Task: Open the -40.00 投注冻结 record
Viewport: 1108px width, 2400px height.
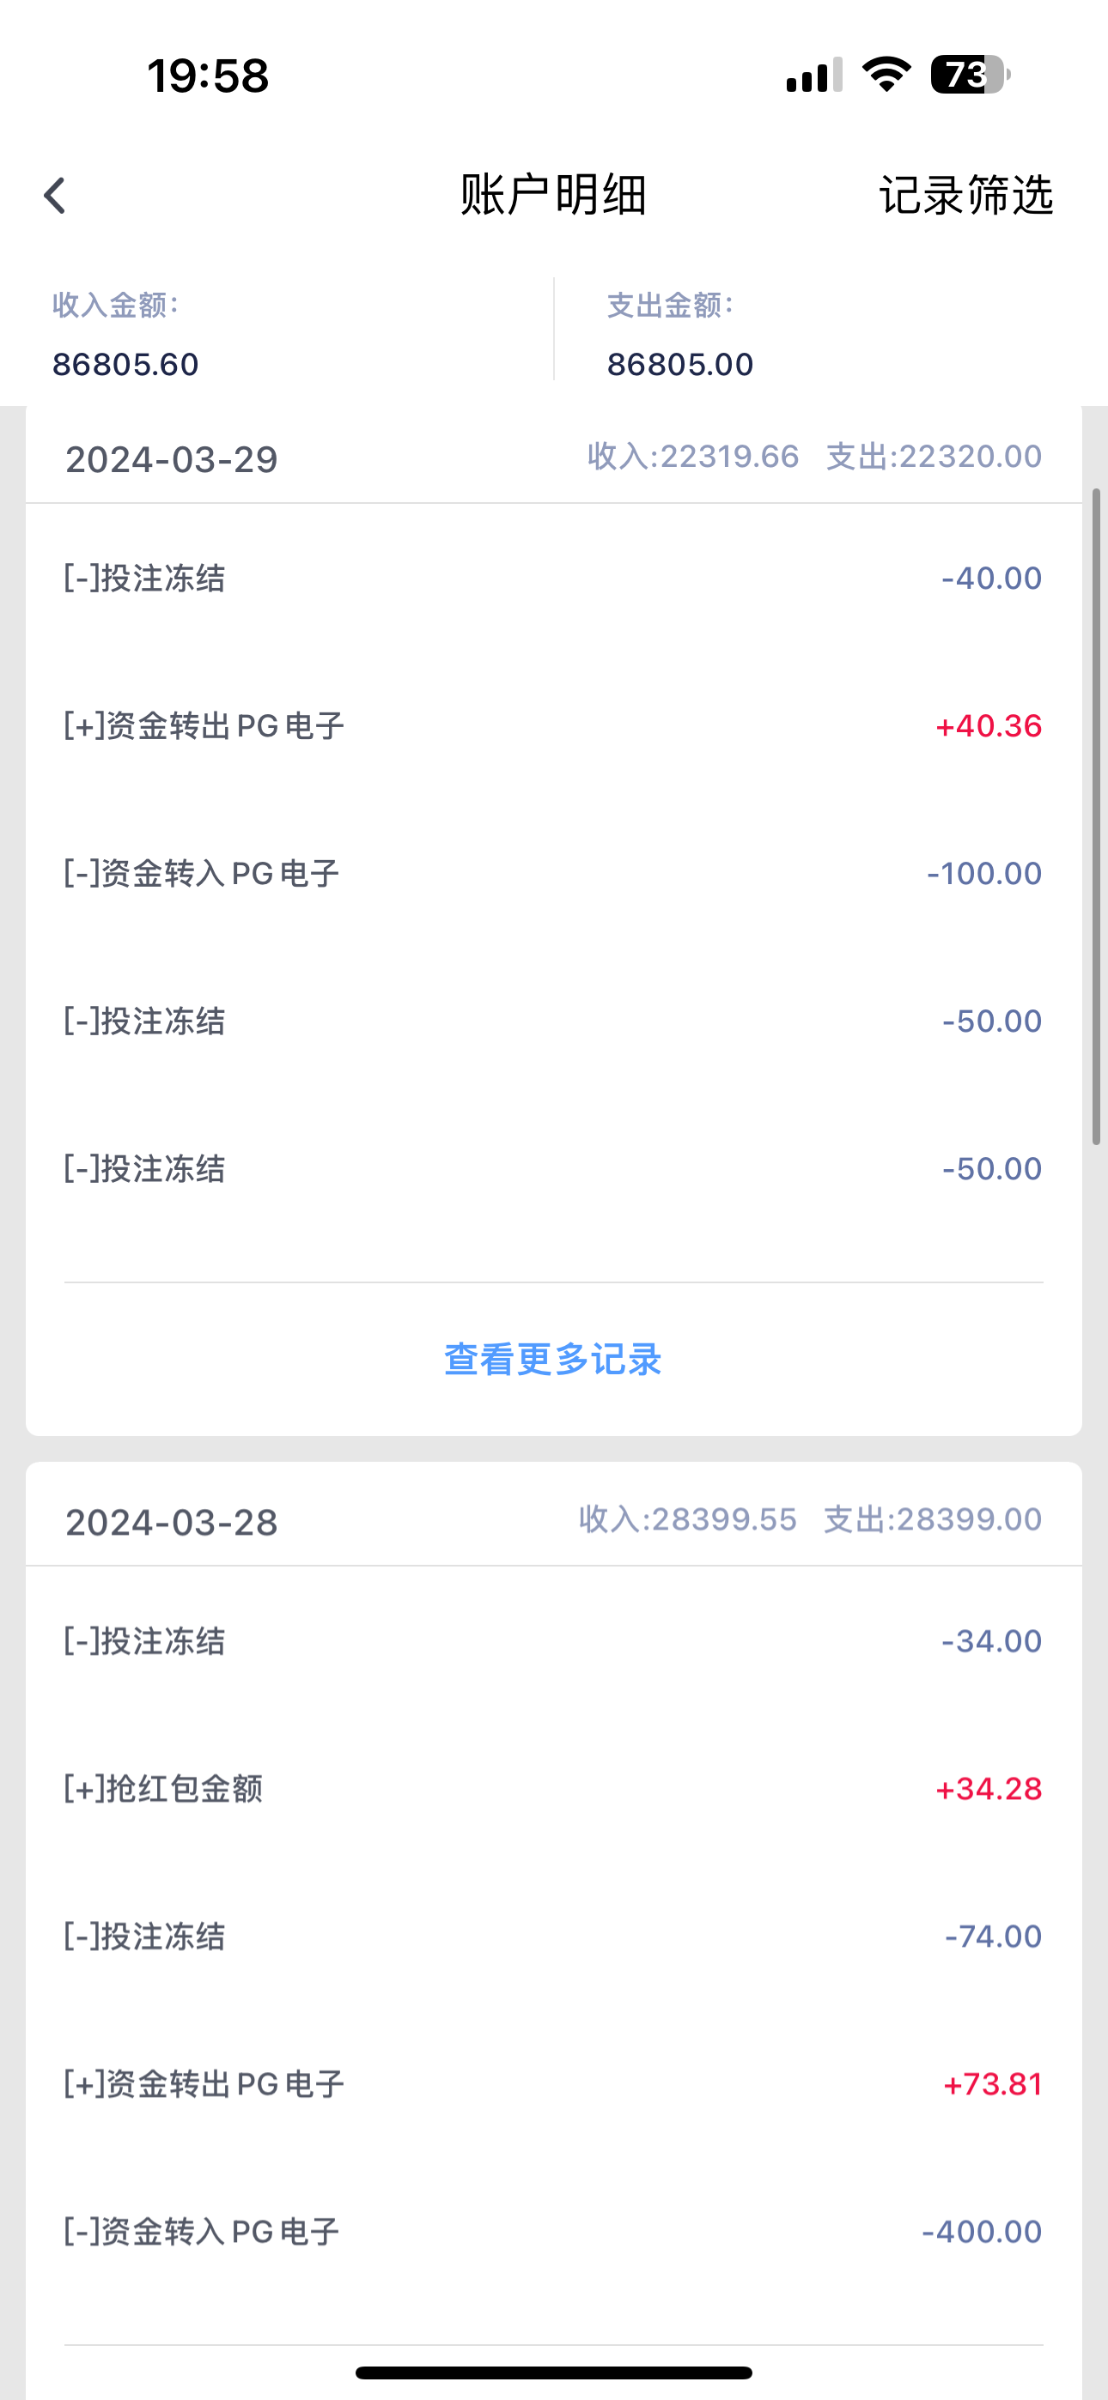Action: click(x=553, y=578)
